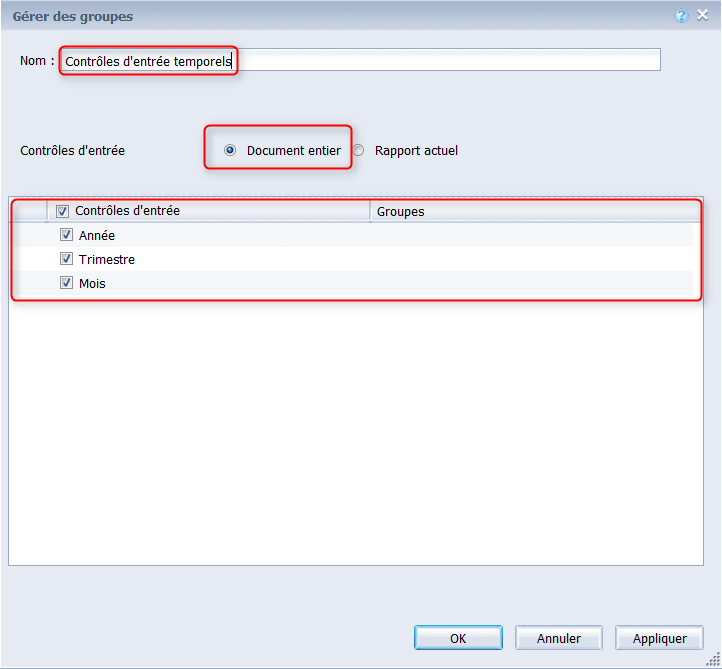
Task: Click the Contrôles d'entrée column header text
Action: pos(128,211)
